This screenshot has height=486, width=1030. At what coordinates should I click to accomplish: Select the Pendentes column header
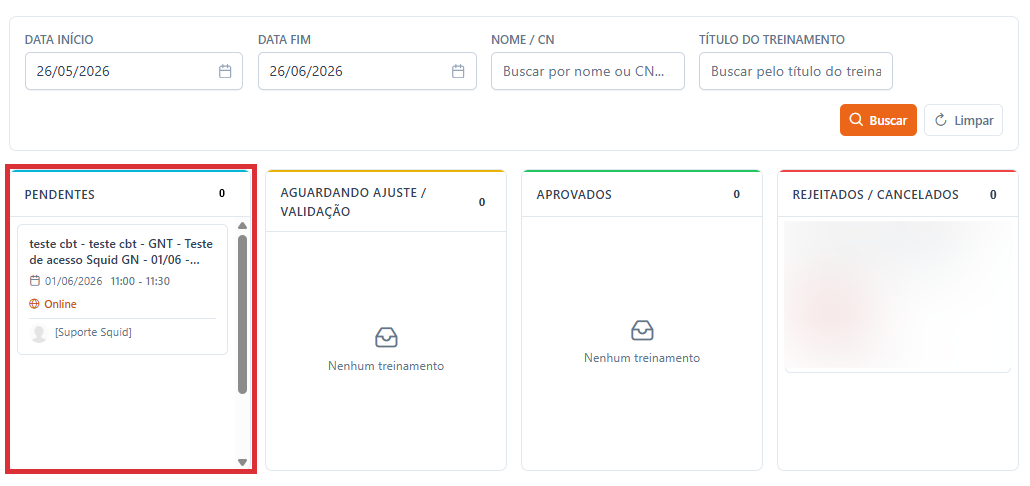click(130, 194)
